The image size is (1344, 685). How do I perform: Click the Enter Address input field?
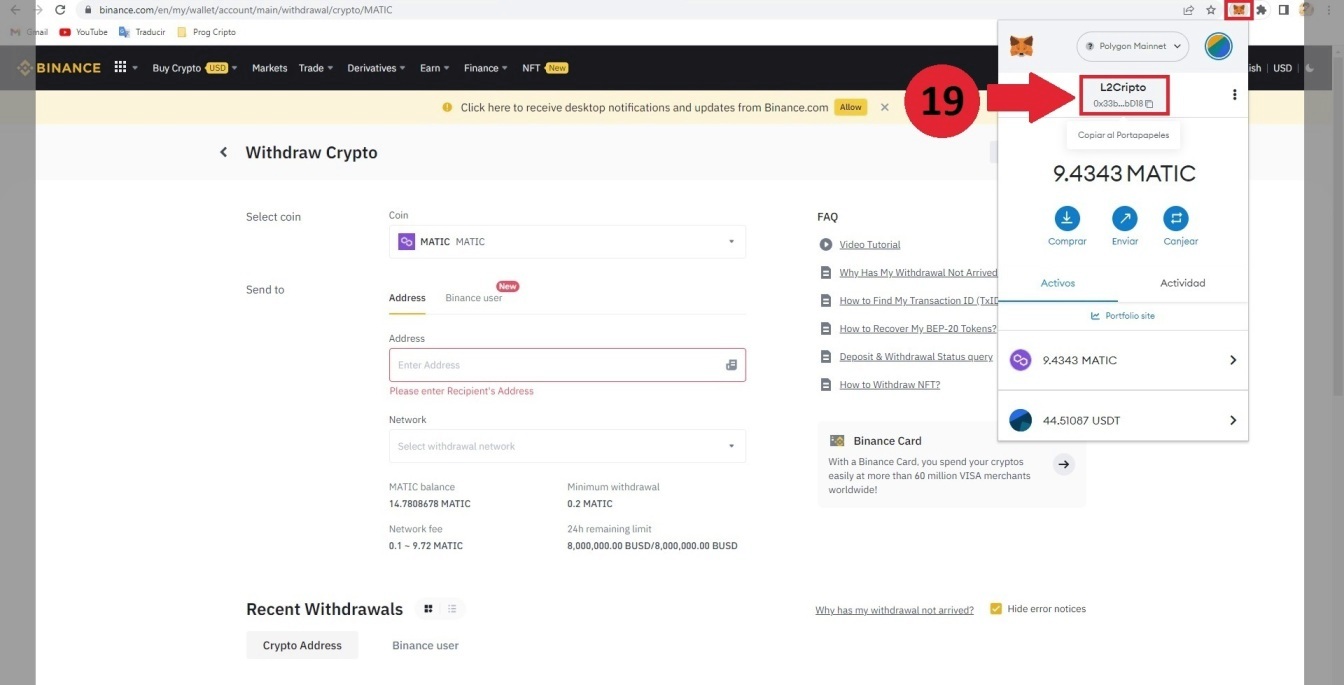[555, 365]
